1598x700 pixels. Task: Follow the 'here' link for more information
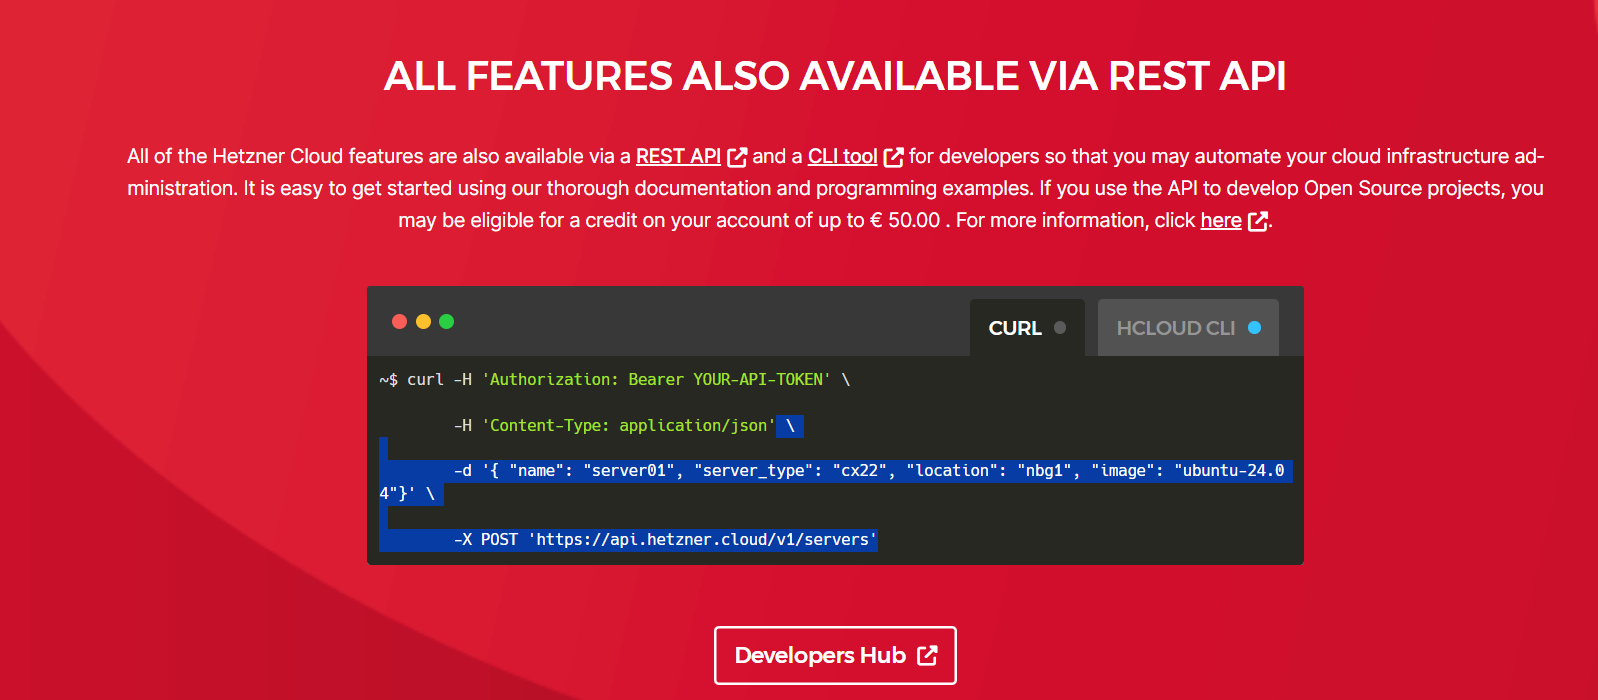(1221, 221)
